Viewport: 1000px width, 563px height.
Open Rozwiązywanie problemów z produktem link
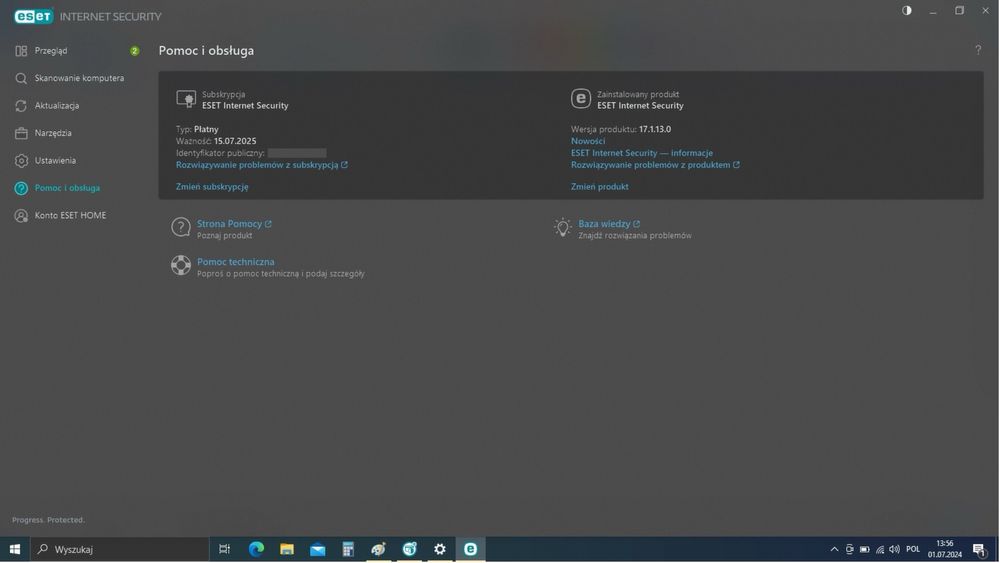655,165
